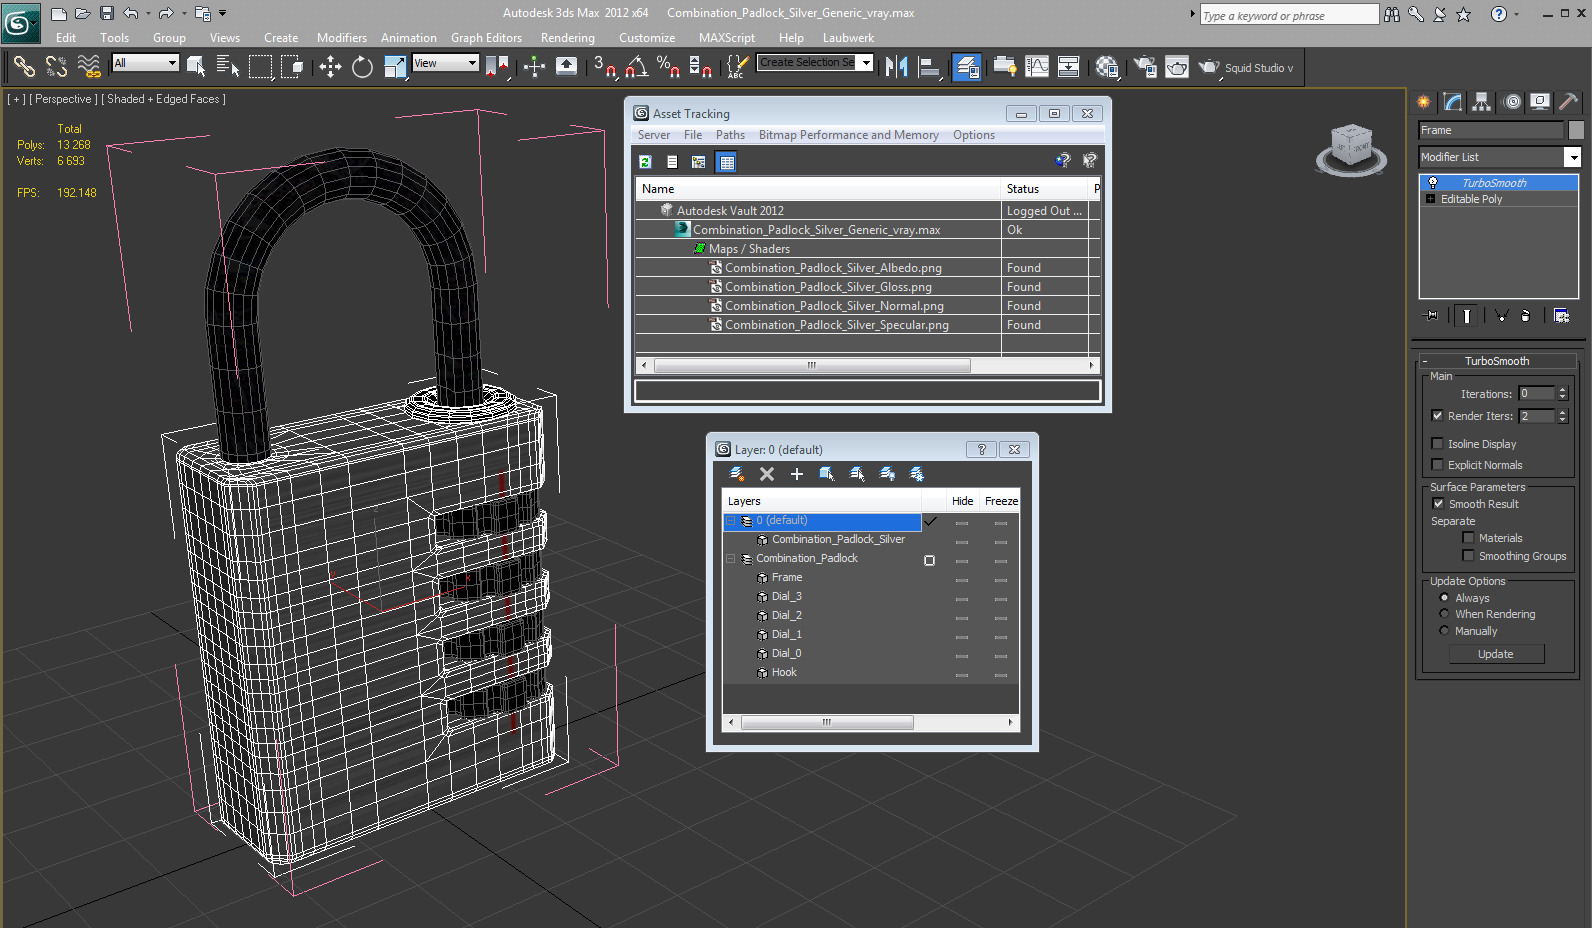Click the Align tool in toolbar
This screenshot has height=928, width=1592.
pyautogui.click(x=929, y=67)
